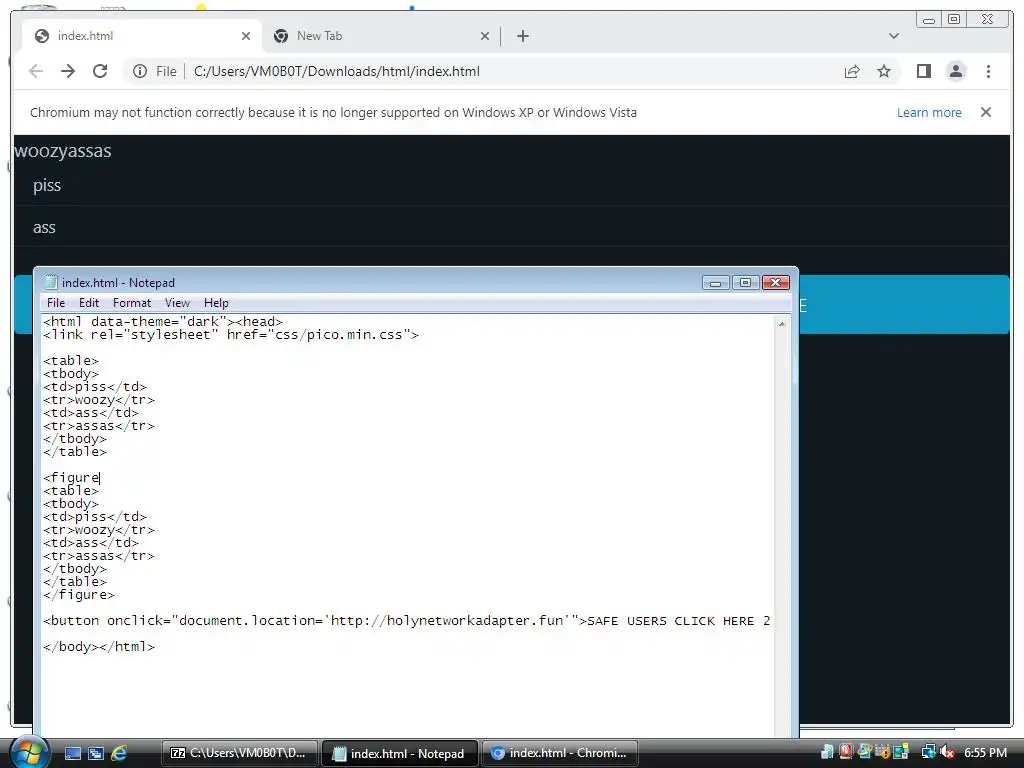Click 'piss' row in the web page
The image size is (1024, 768).
point(47,185)
